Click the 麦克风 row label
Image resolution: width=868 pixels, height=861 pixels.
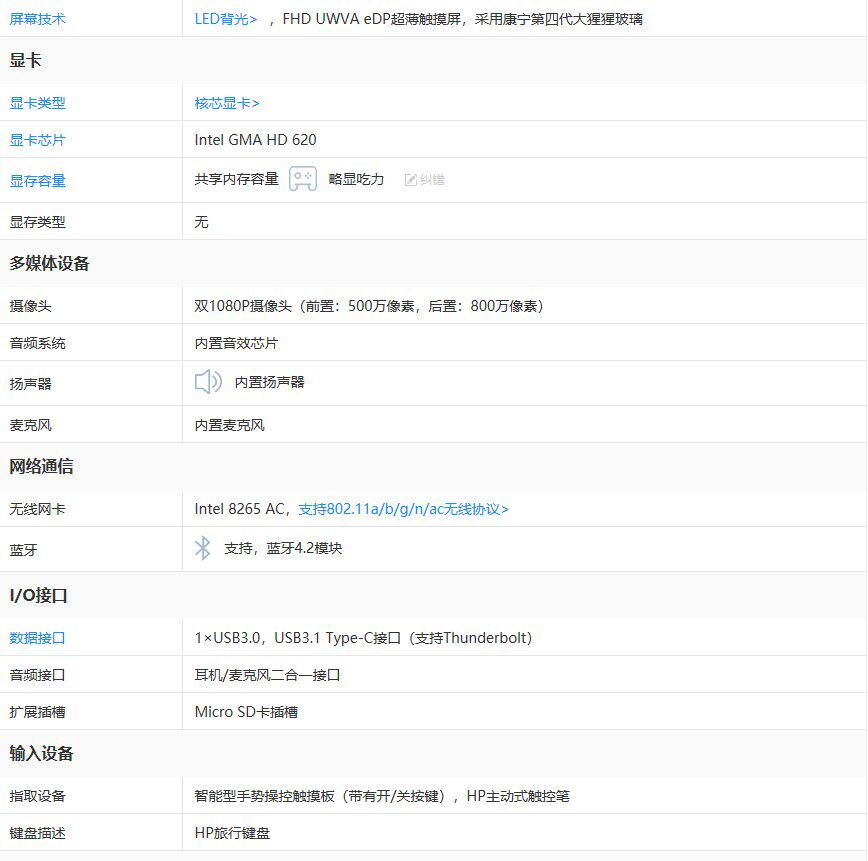(x=30, y=425)
